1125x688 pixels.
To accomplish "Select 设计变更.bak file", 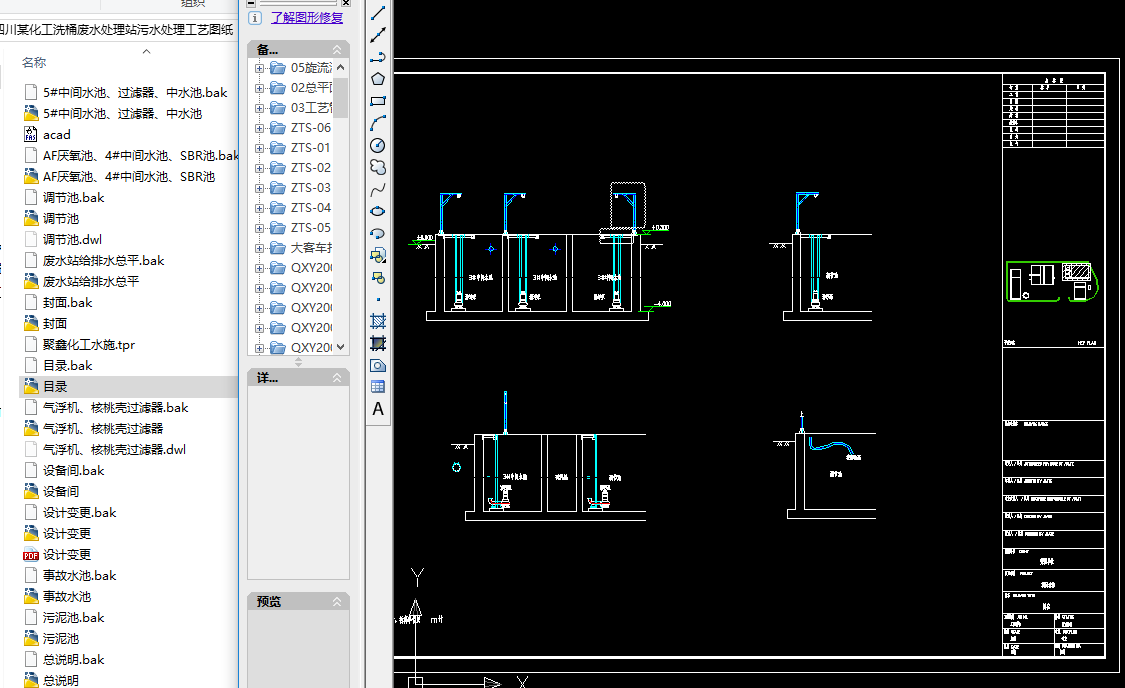I will (80, 512).
